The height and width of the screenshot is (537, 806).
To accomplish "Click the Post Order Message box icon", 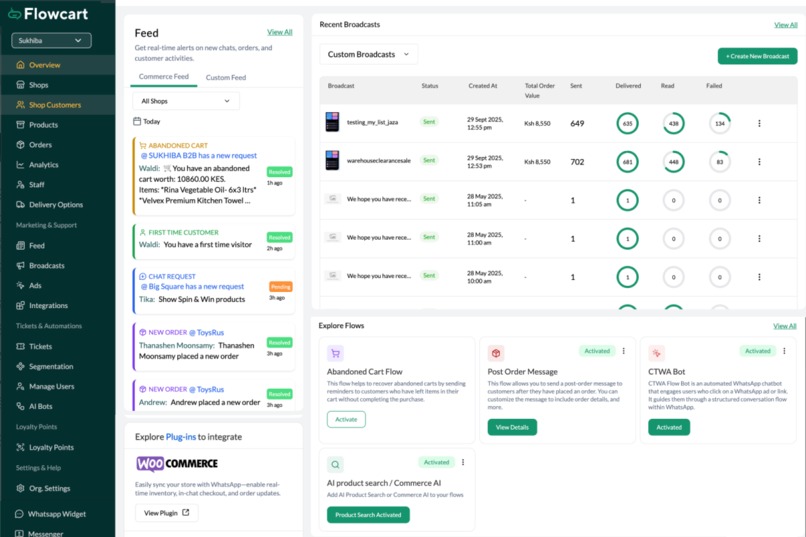I will (x=496, y=353).
